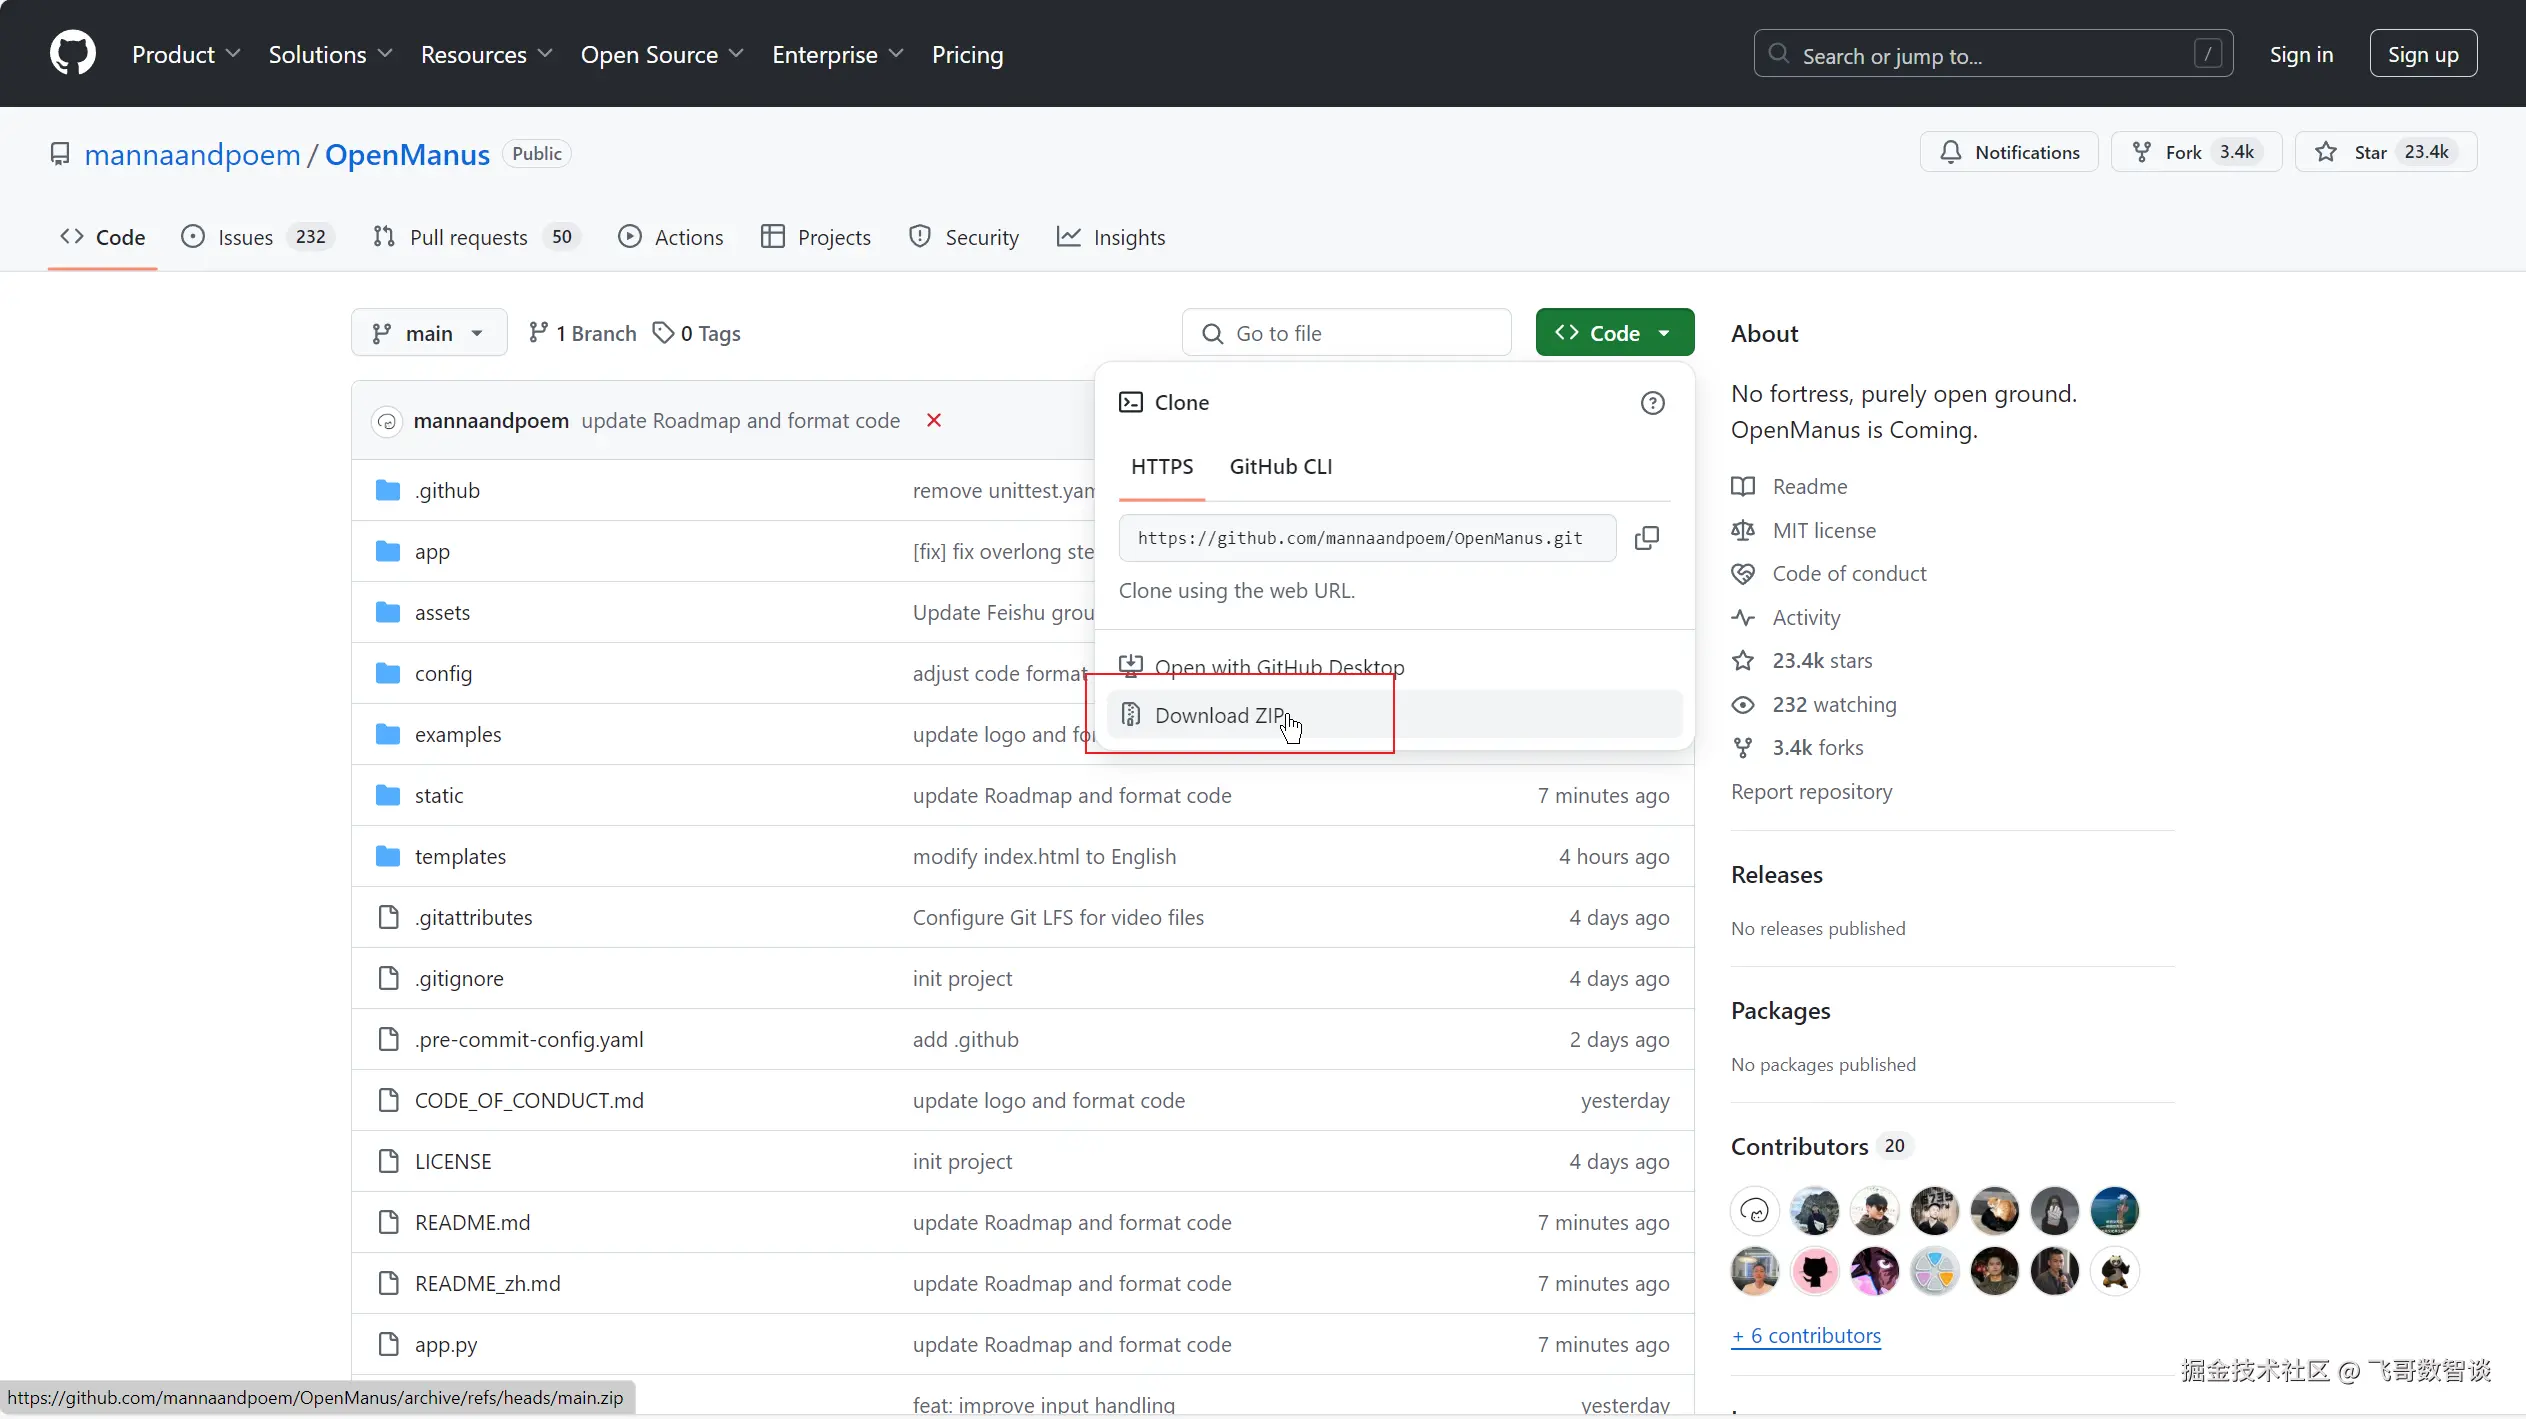Choose Open with GitHub Desktop

coord(1278,666)
